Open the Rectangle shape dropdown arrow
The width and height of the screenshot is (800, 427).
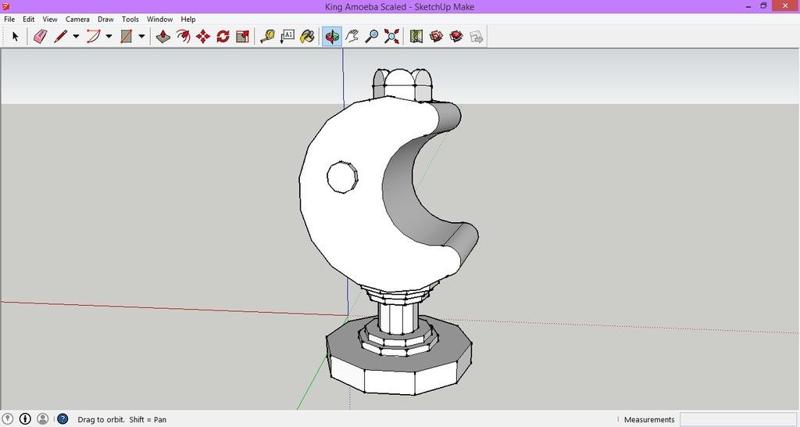[x=142, y=36]
